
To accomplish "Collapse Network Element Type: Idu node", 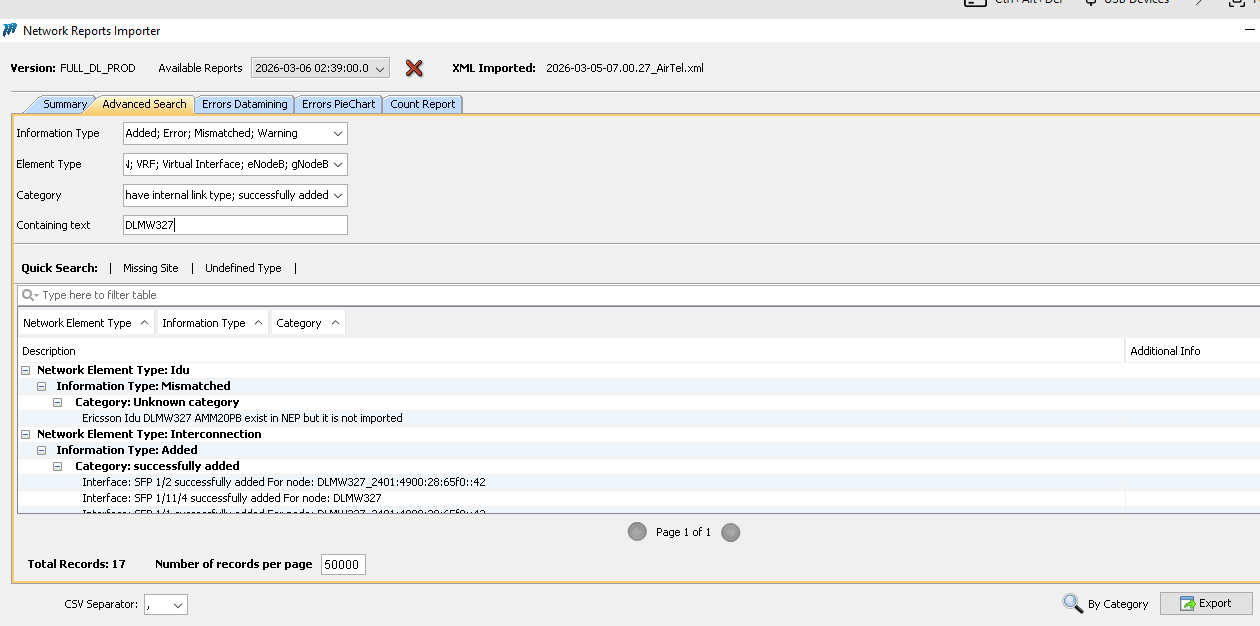I will [x=26, y=370].
